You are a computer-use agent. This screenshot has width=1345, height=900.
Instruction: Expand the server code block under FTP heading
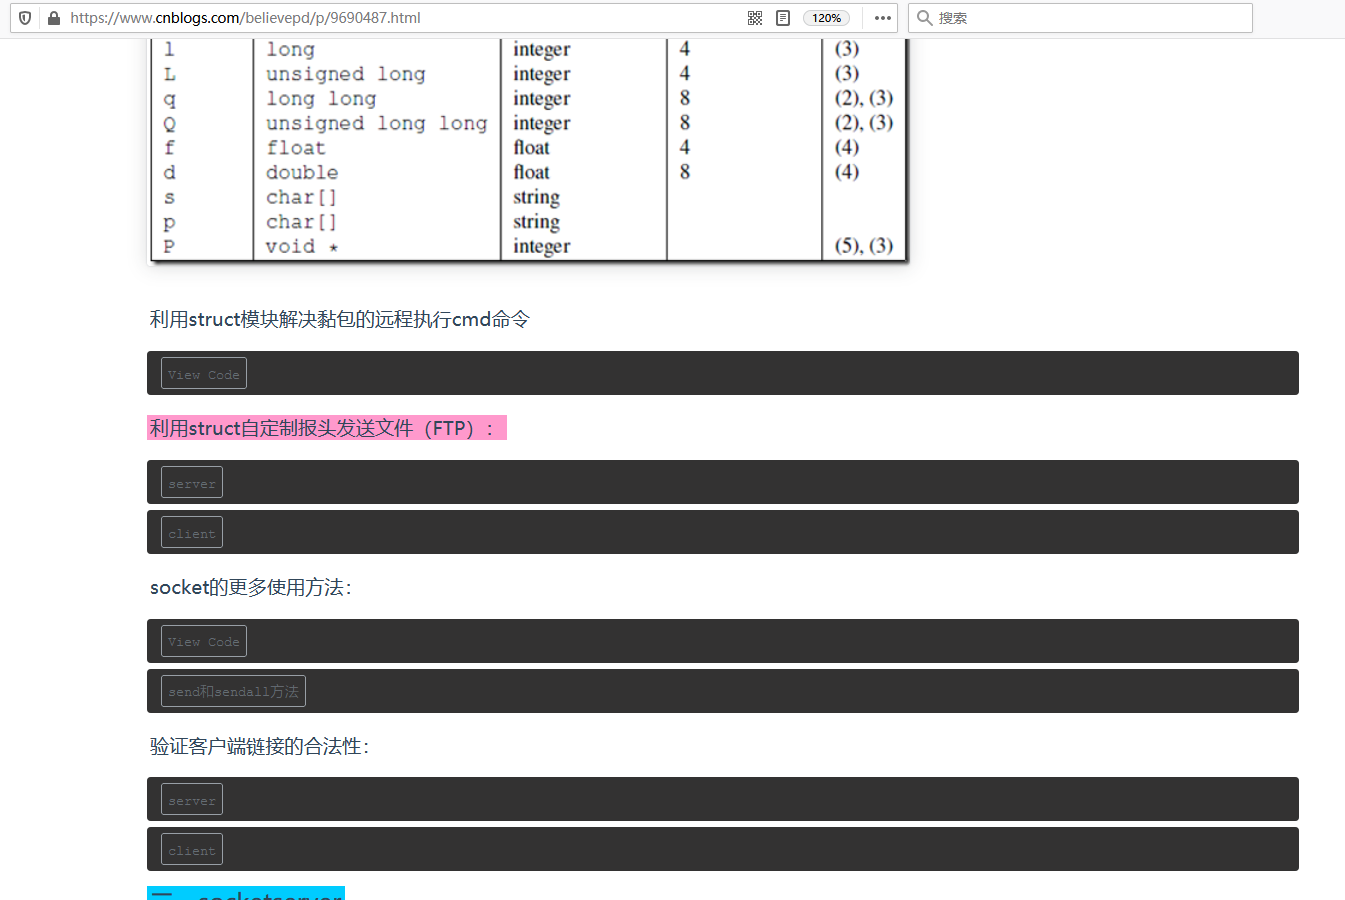click(x=192, y=483)
